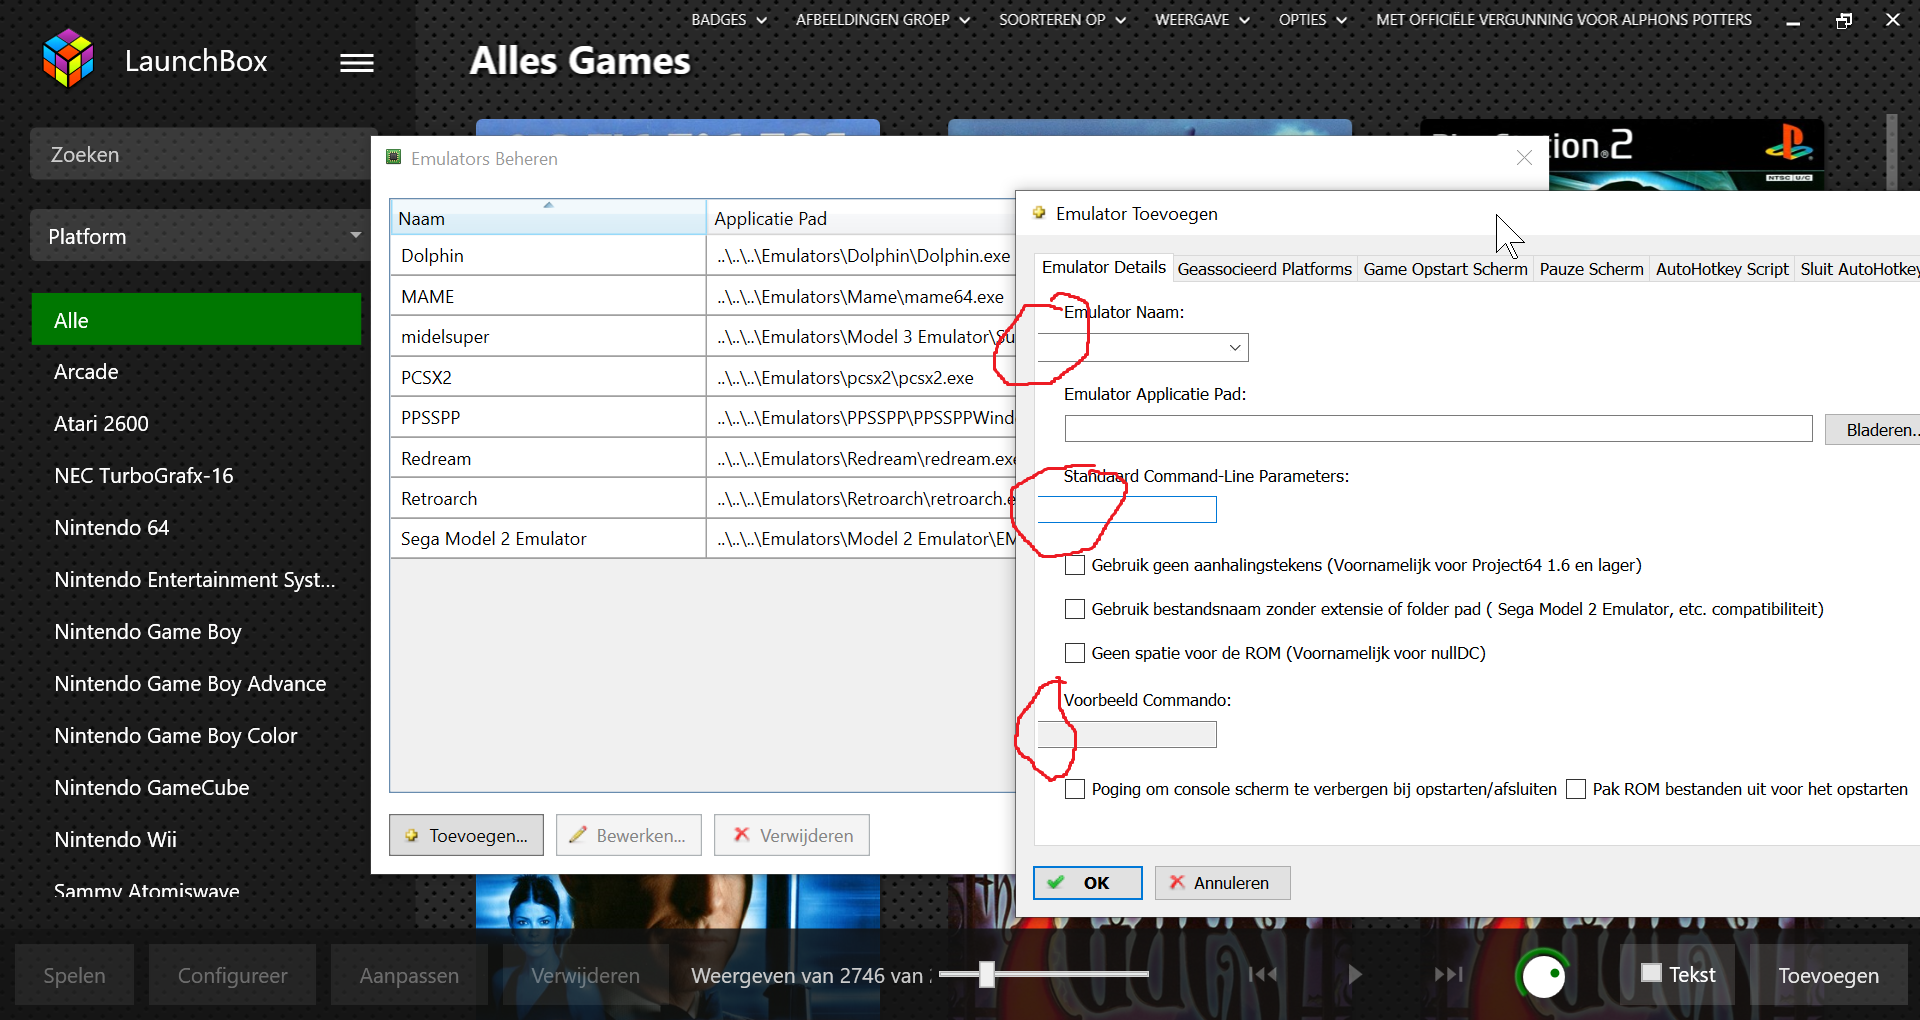Screen dimensions: 1920x1020
Task: Switch to Sluit AutoHotkey tab
Action: 1858,269
